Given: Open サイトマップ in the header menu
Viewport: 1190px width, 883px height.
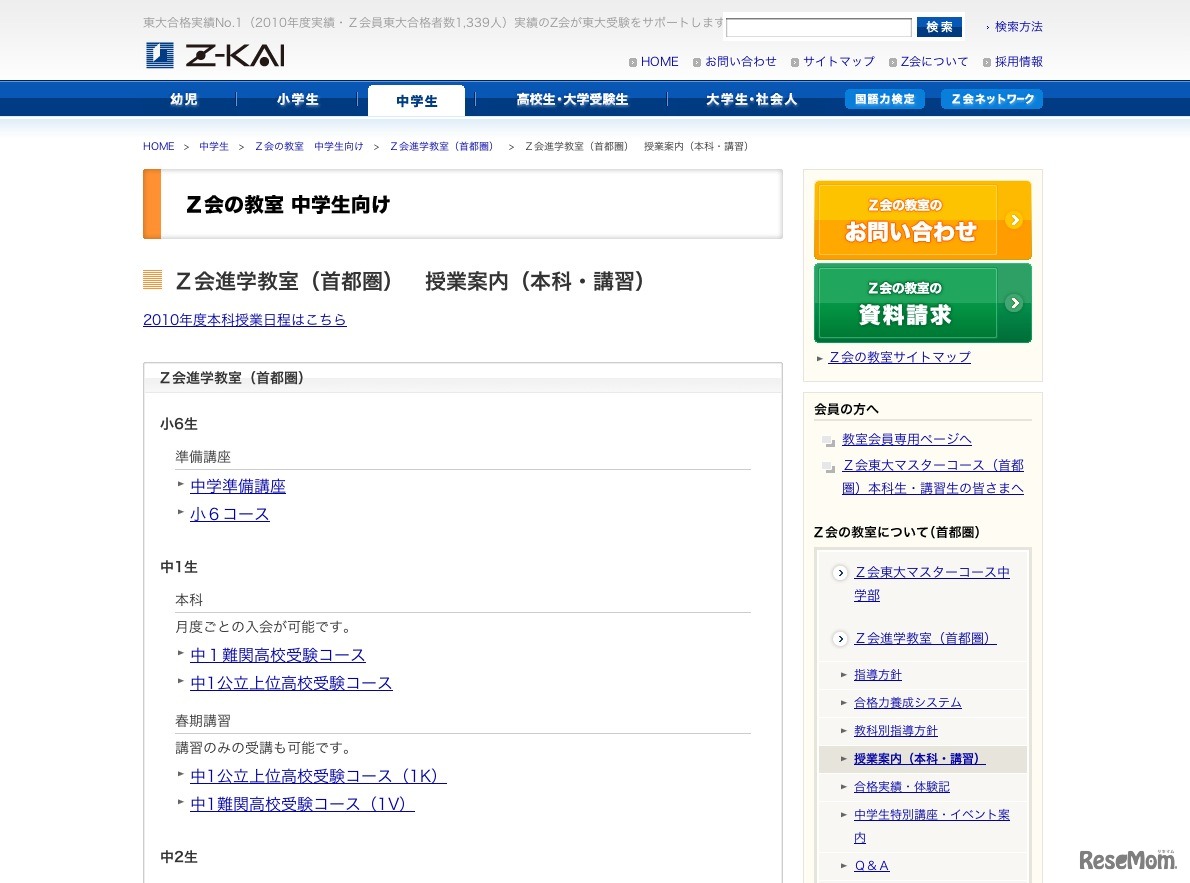Looking at the screenshot, I should pyautogui.click(x=837, y=61).
